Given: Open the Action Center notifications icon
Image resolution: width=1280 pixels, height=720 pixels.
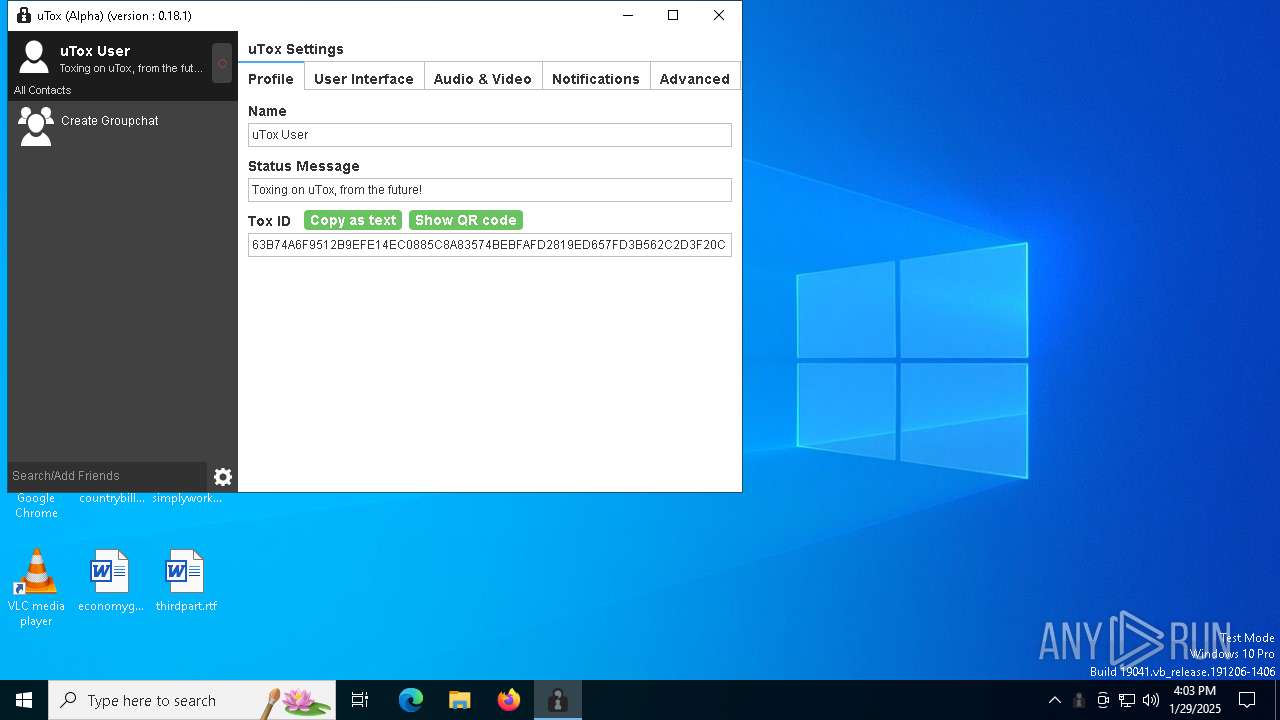Looking at the screenshot, I should [x=1247, y=700].
